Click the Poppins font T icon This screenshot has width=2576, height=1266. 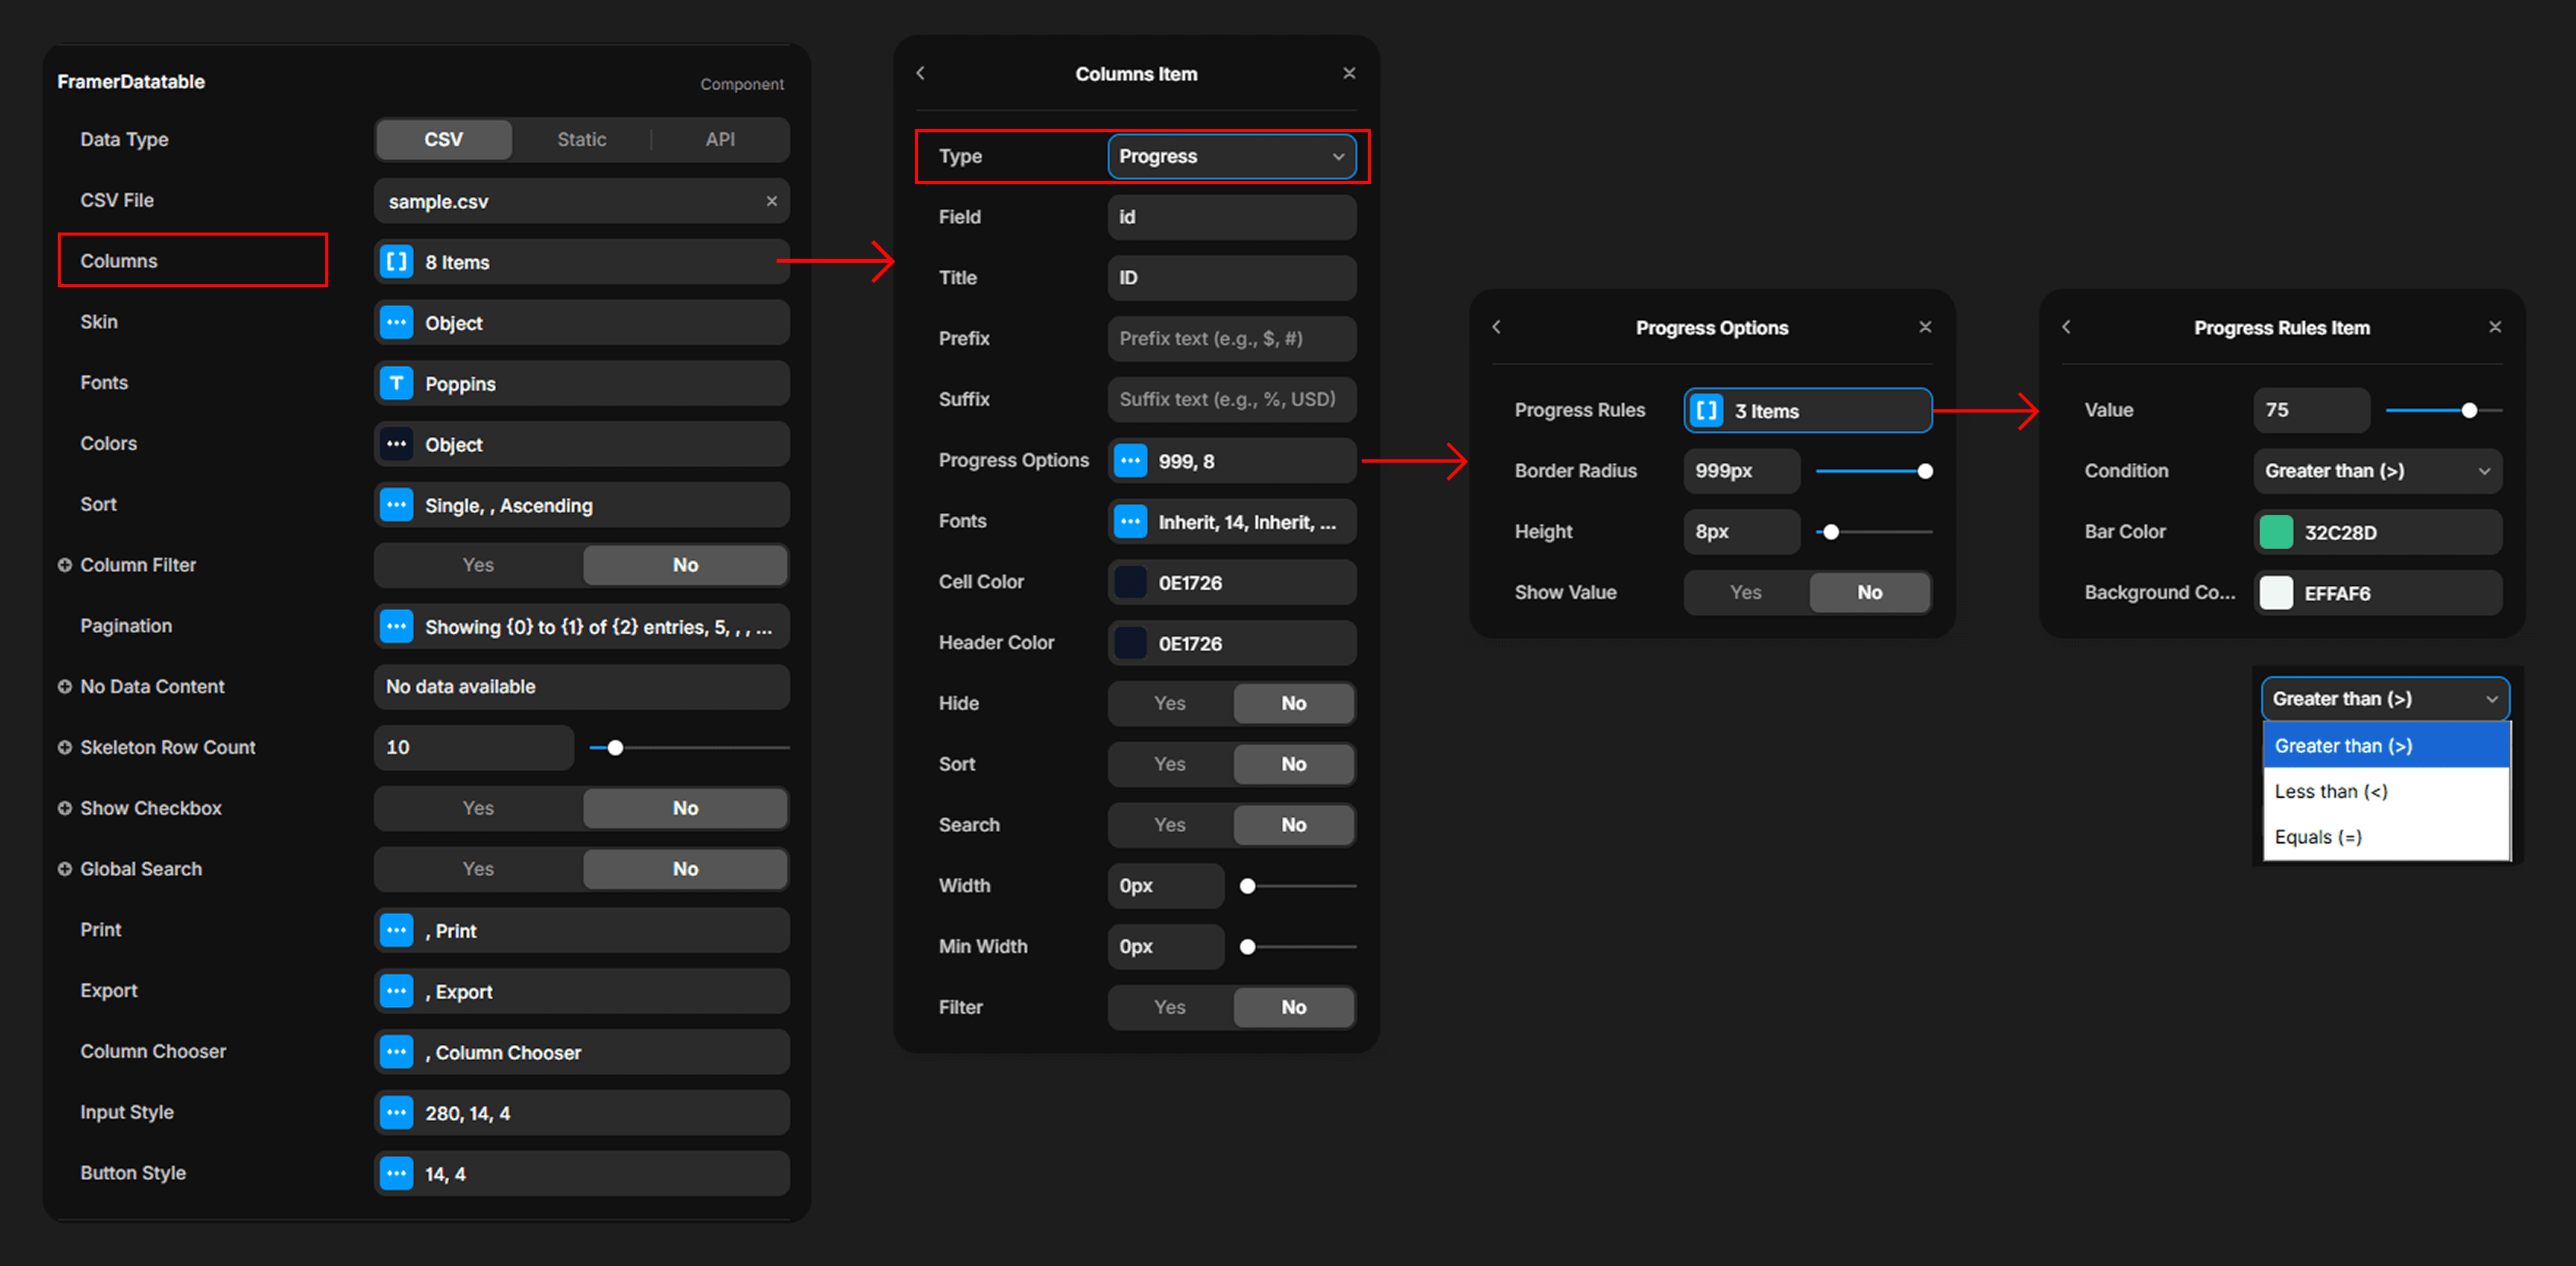click(x=397, y=383)
